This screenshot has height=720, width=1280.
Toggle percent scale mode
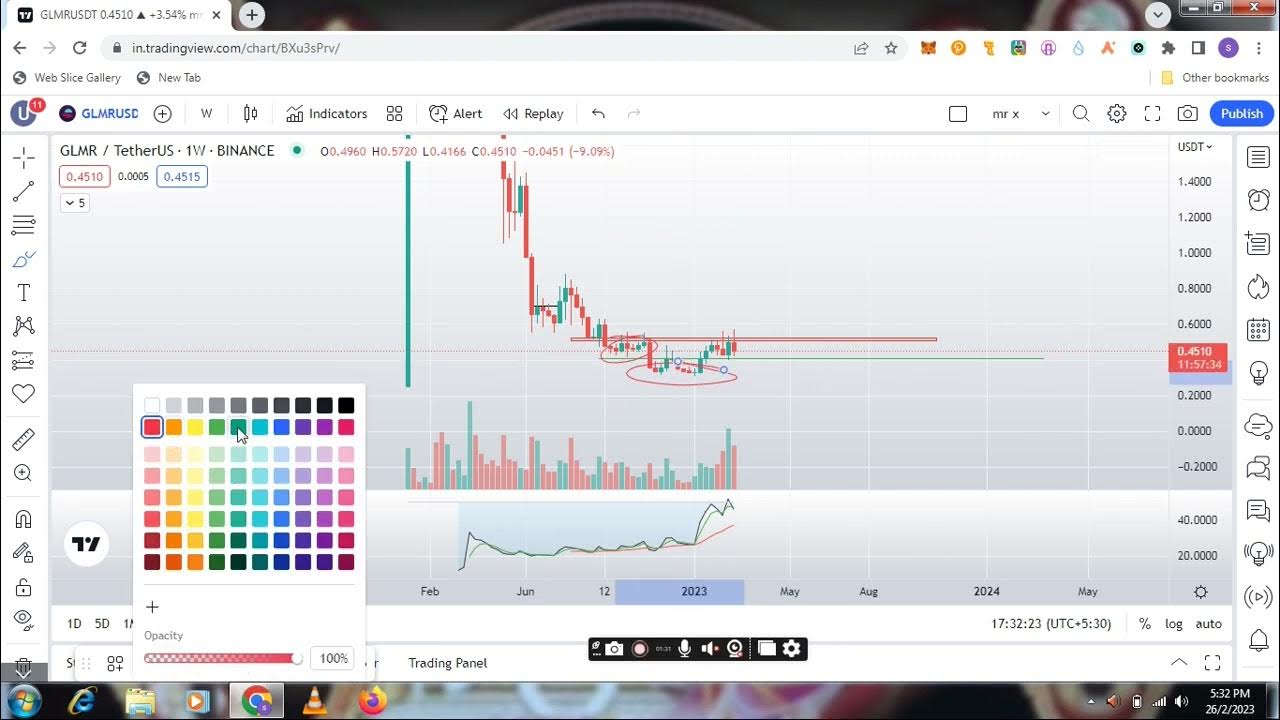1145,624
